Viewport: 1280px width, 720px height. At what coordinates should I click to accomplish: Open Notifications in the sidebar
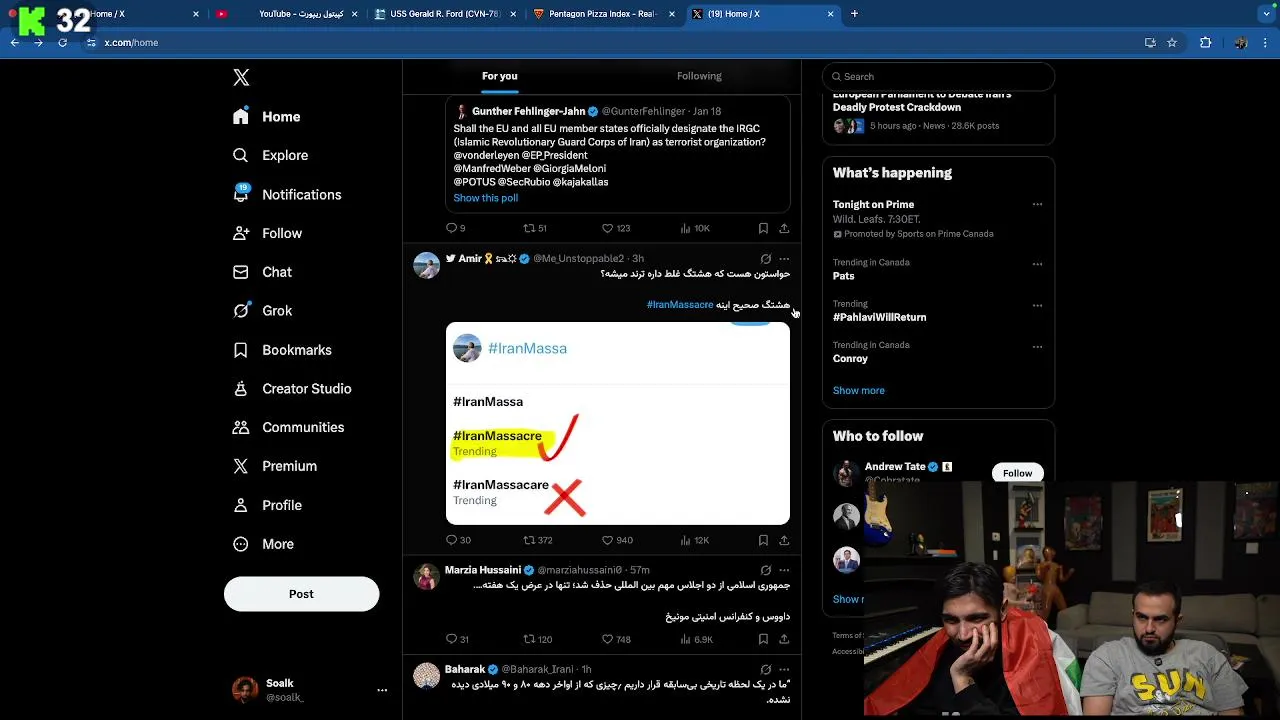[x=286, y=195]
